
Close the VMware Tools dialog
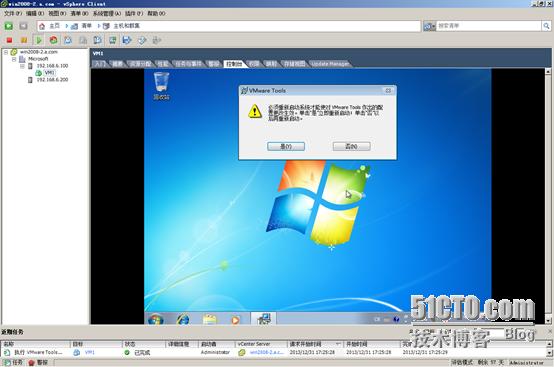pos(388,91)
